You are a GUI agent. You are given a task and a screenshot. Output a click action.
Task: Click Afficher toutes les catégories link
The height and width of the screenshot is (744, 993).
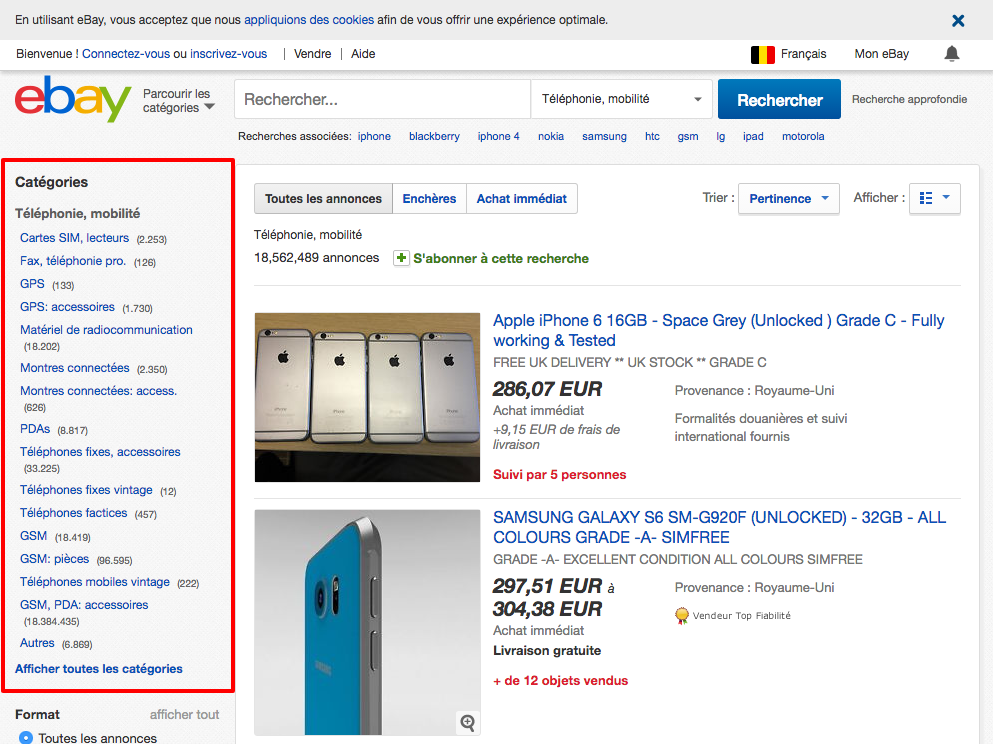(99, 668)
